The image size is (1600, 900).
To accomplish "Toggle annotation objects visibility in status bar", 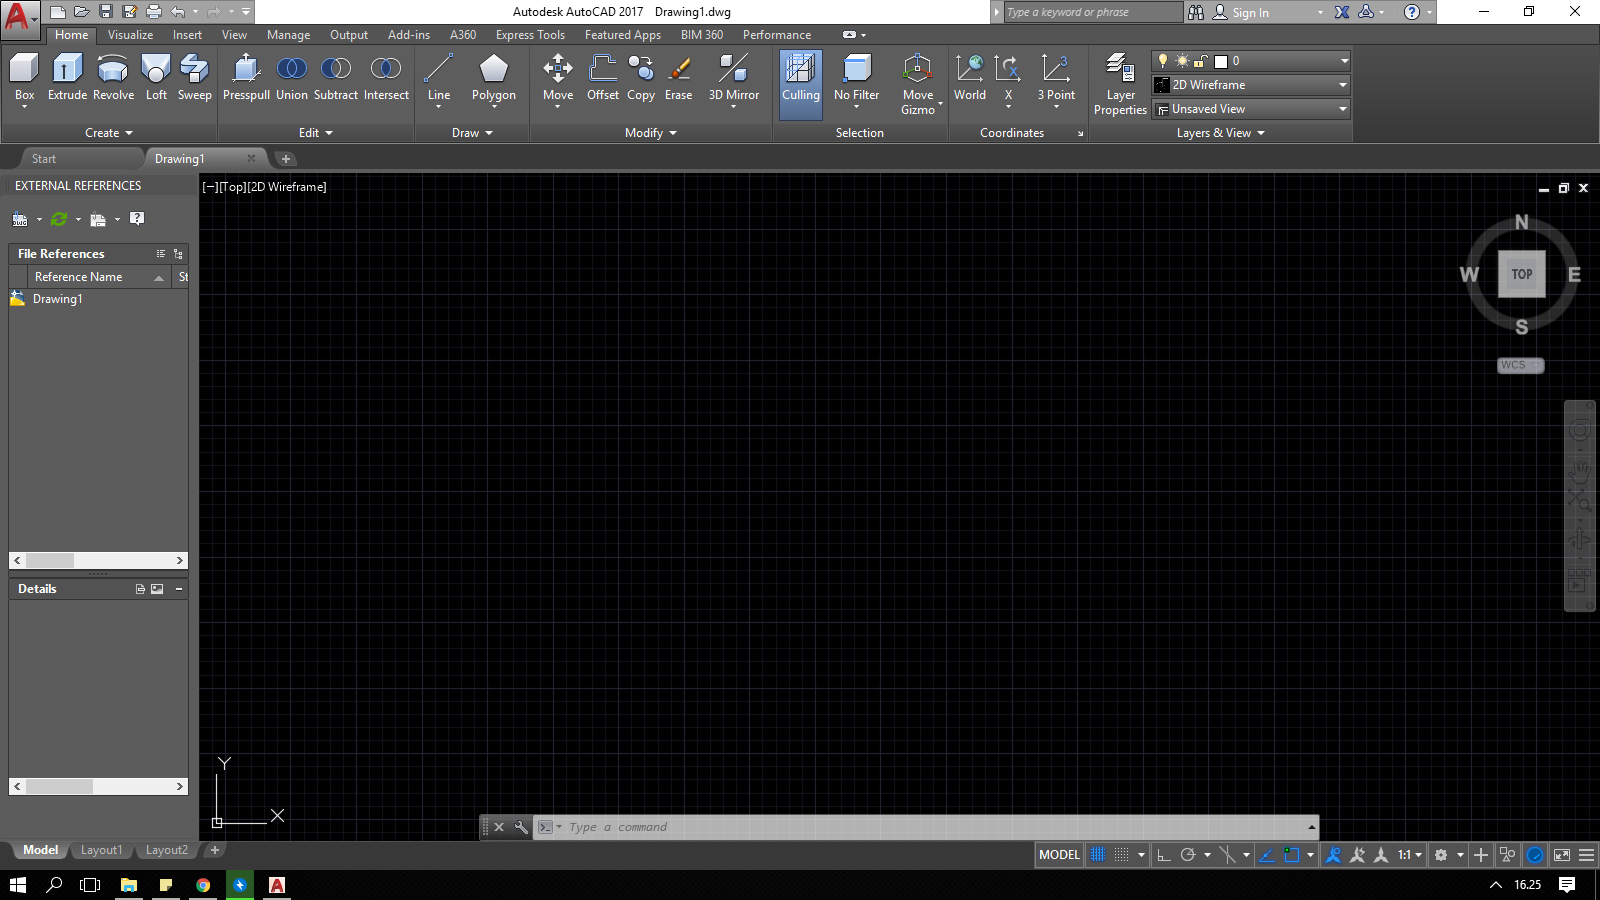I will (x=1333, y=855).
